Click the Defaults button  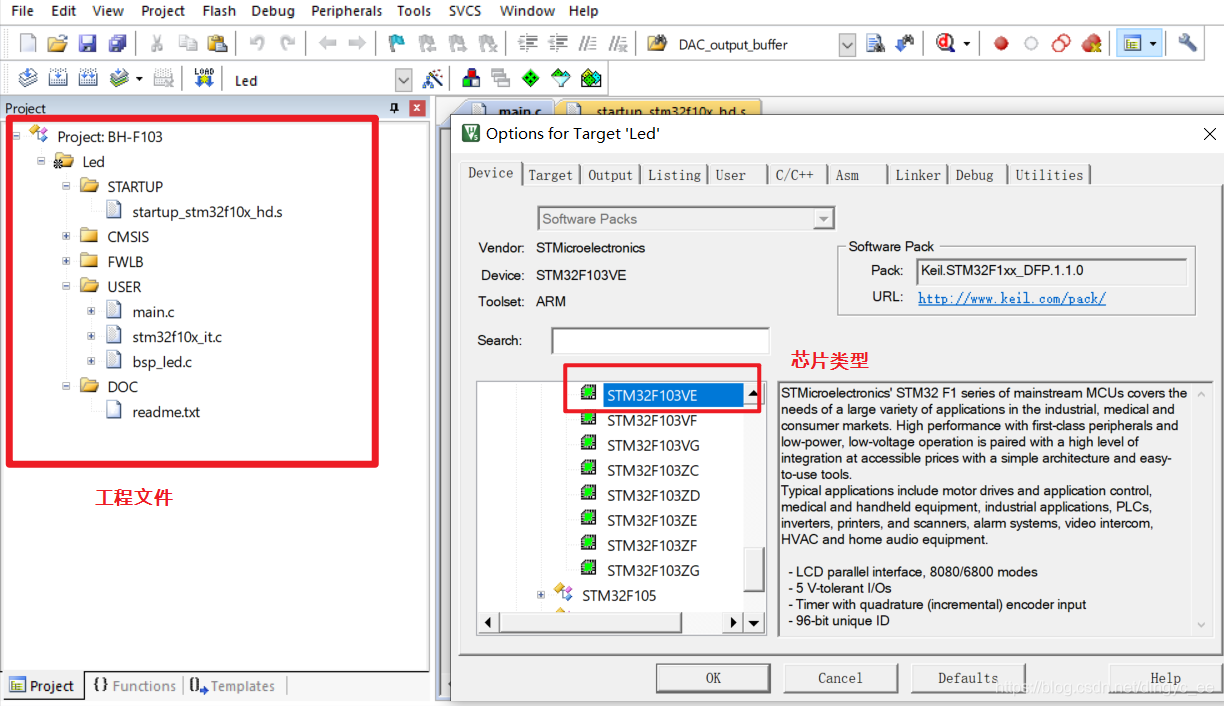tap(968, 678)
